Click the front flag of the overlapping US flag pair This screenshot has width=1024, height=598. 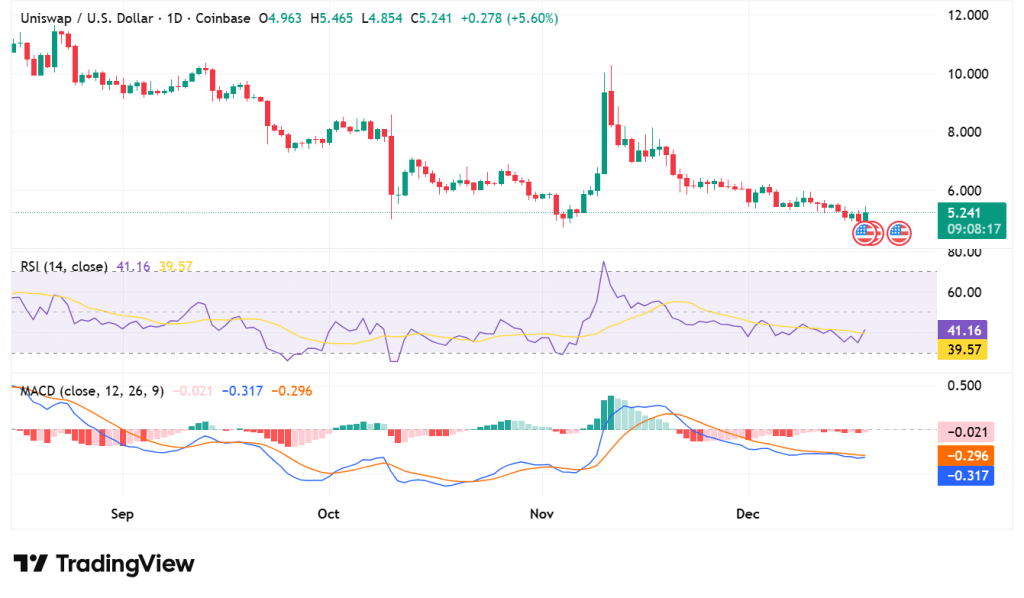(x=862, y=234)
